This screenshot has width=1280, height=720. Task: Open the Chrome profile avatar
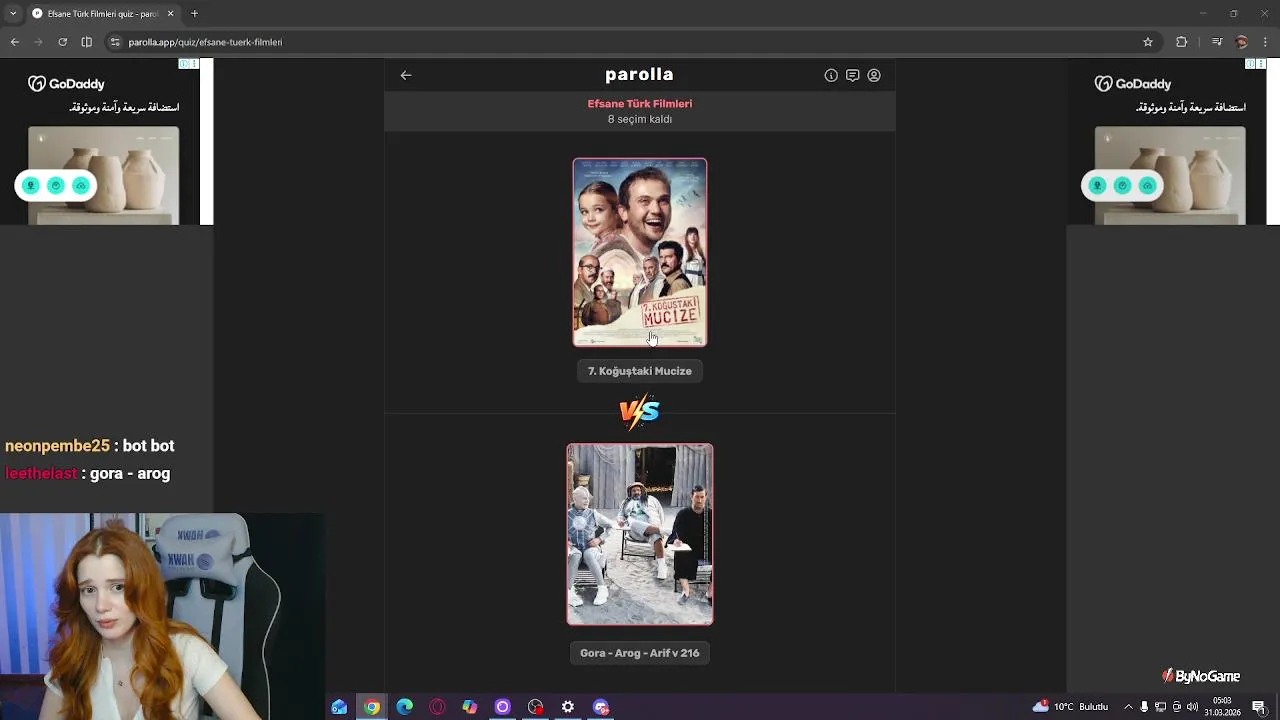(1242, 42)
